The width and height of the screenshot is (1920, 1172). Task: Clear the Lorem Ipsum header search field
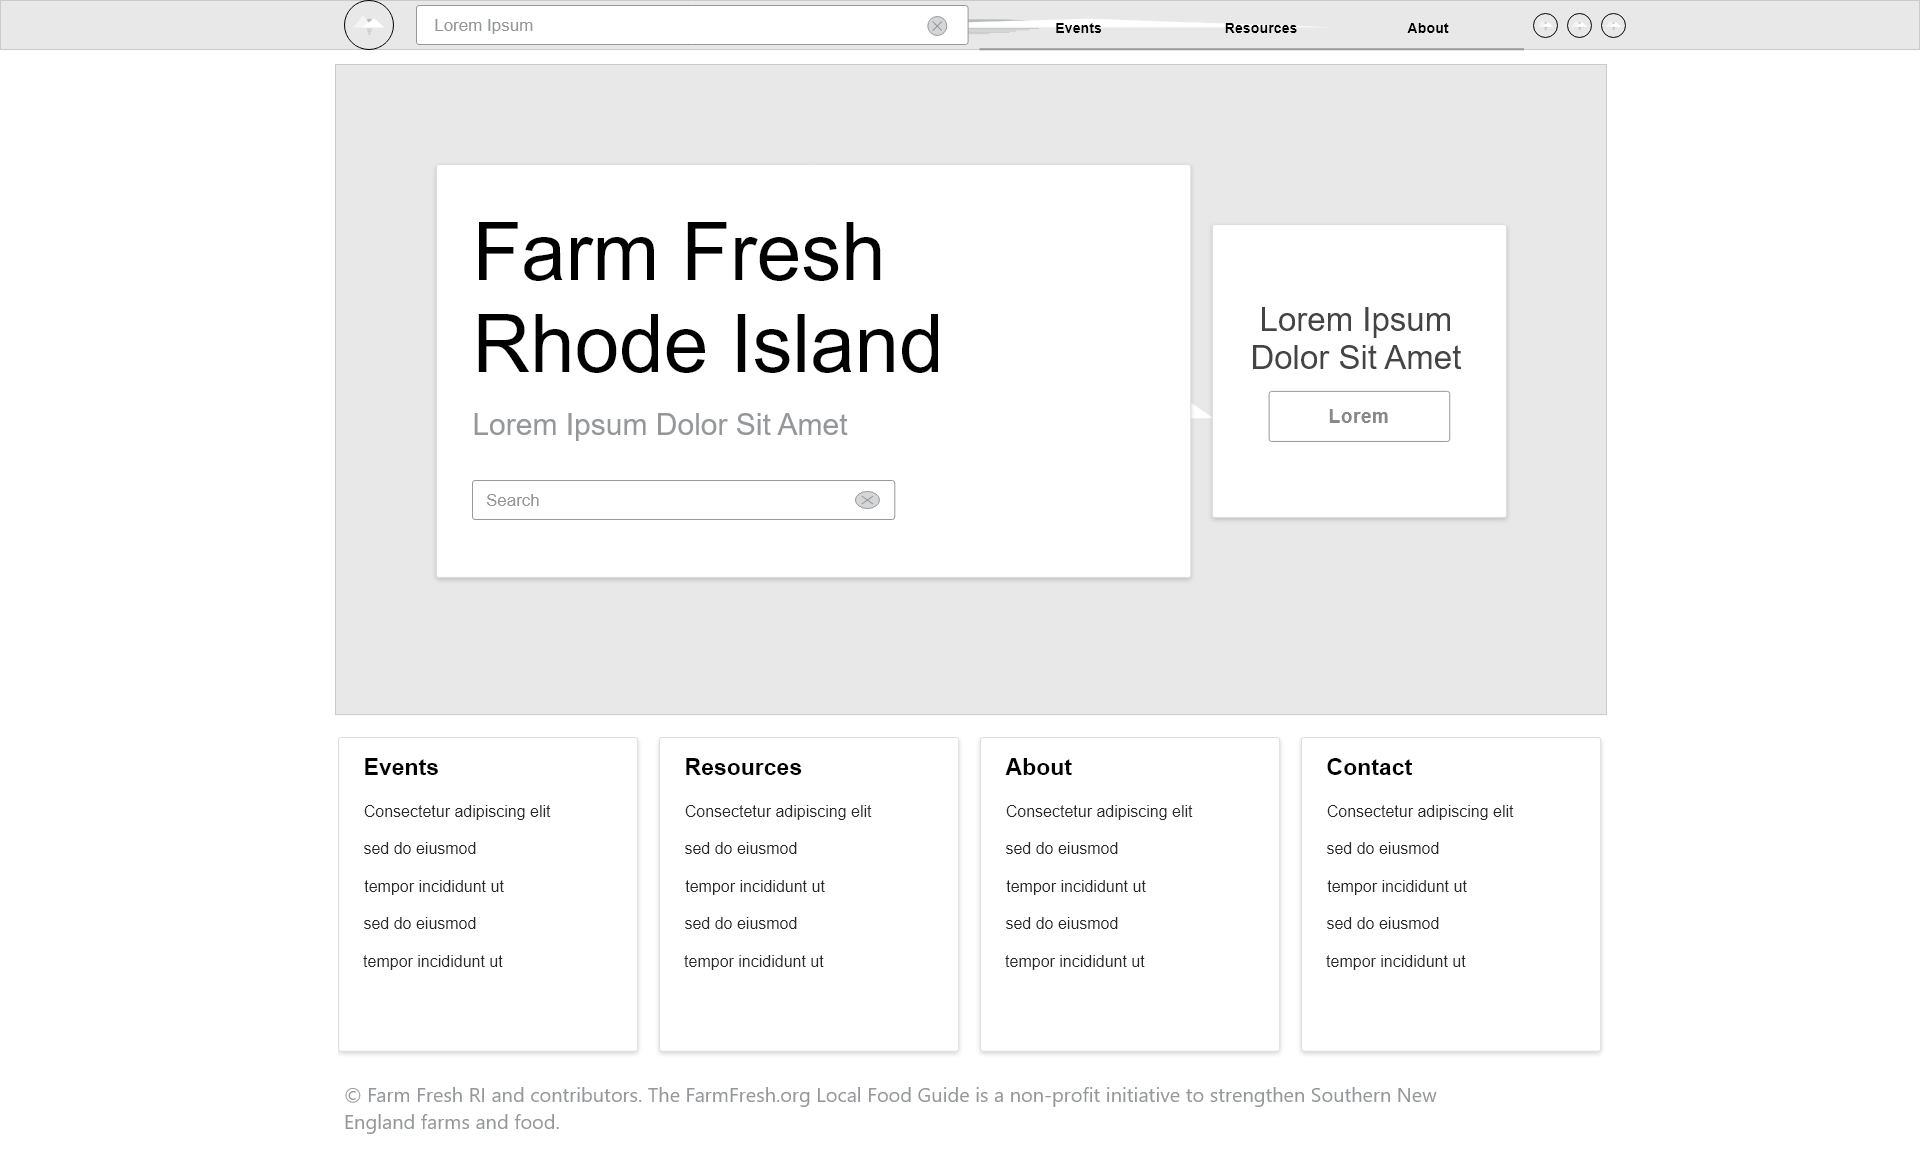pos(937,26)
